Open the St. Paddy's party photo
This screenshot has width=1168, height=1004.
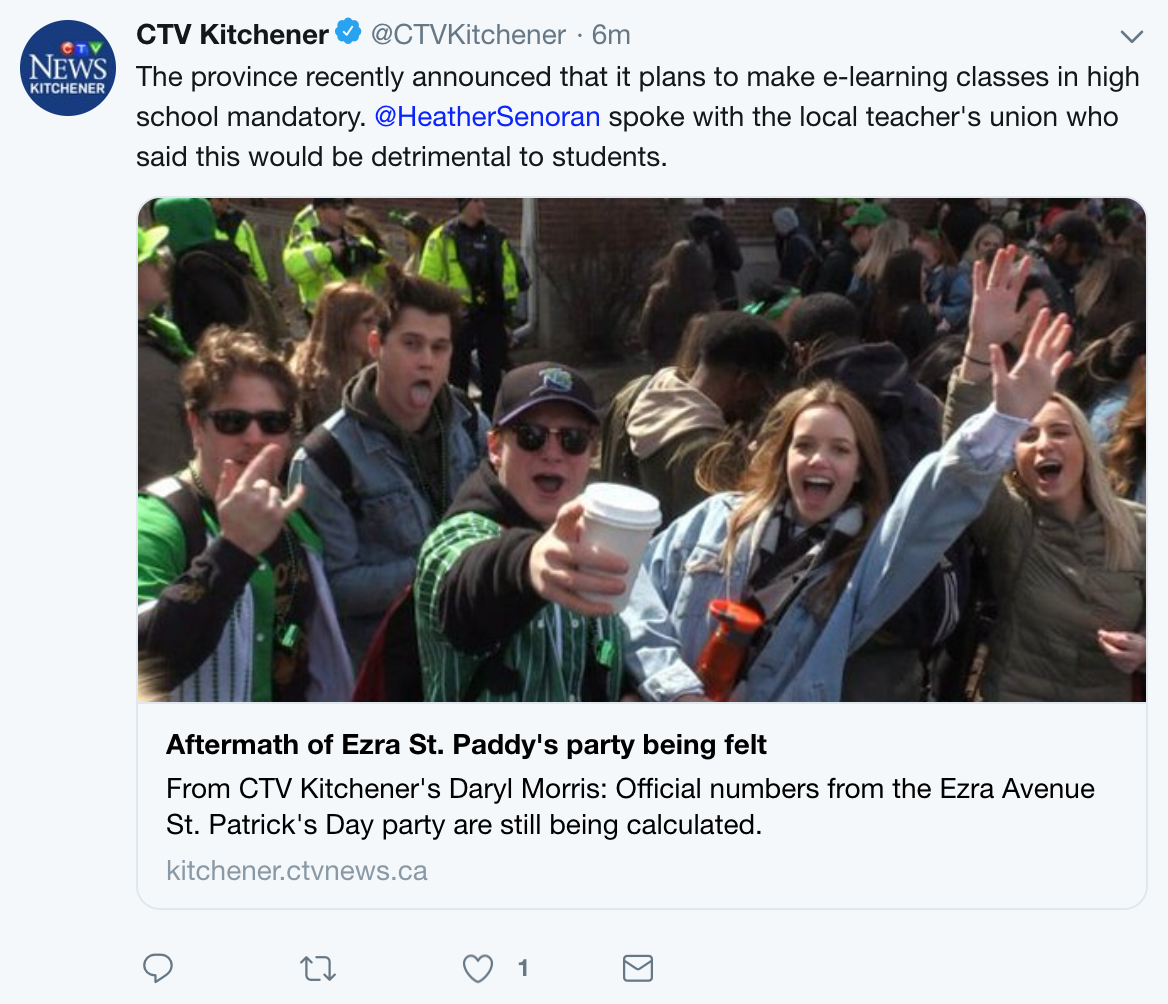pos(641,450)
